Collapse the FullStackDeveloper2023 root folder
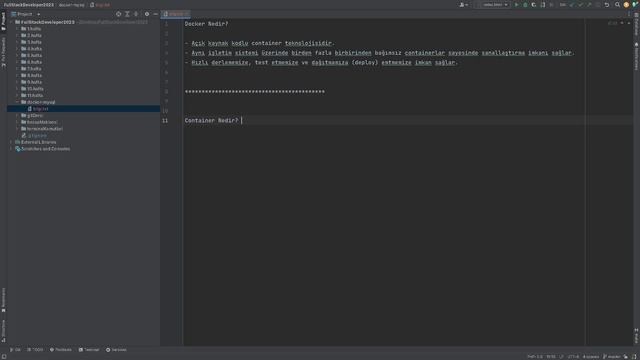 [11, 22]
